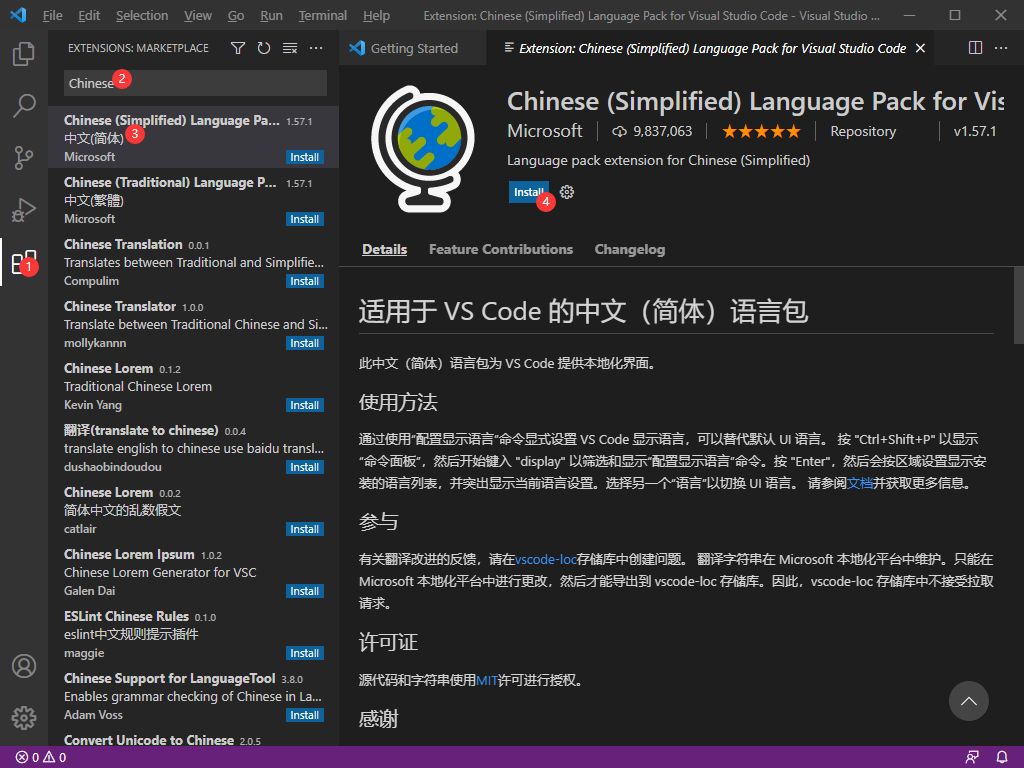Select the Details tab
Image resolution: width=1024 pixels, height=768 pixels.
[385, 249]
